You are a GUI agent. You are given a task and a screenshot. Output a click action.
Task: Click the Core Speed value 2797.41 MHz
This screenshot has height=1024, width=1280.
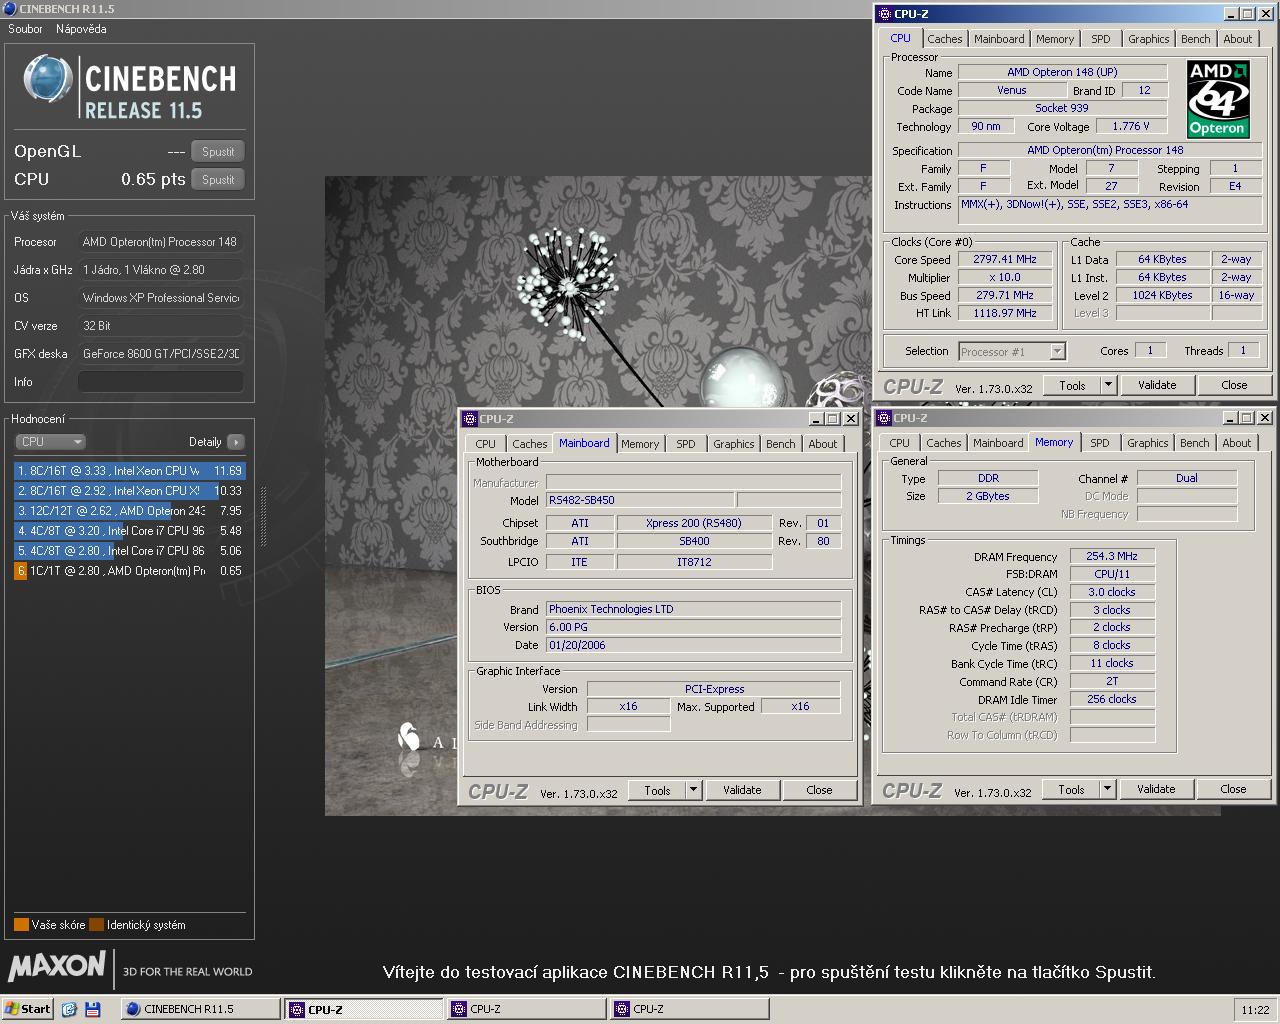tap(1005, 259)
